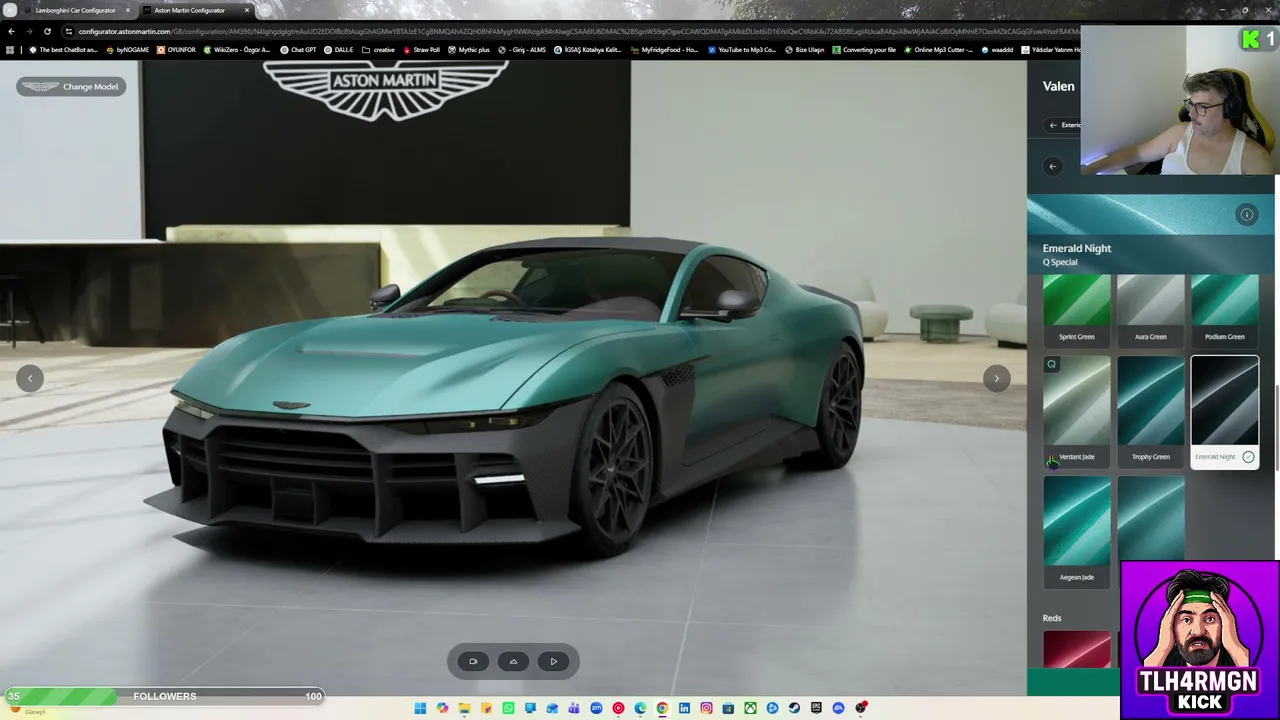1280x720 pixels.
Task: Go back with the panel's round arrow button
Action: (x=1052, y=166)
